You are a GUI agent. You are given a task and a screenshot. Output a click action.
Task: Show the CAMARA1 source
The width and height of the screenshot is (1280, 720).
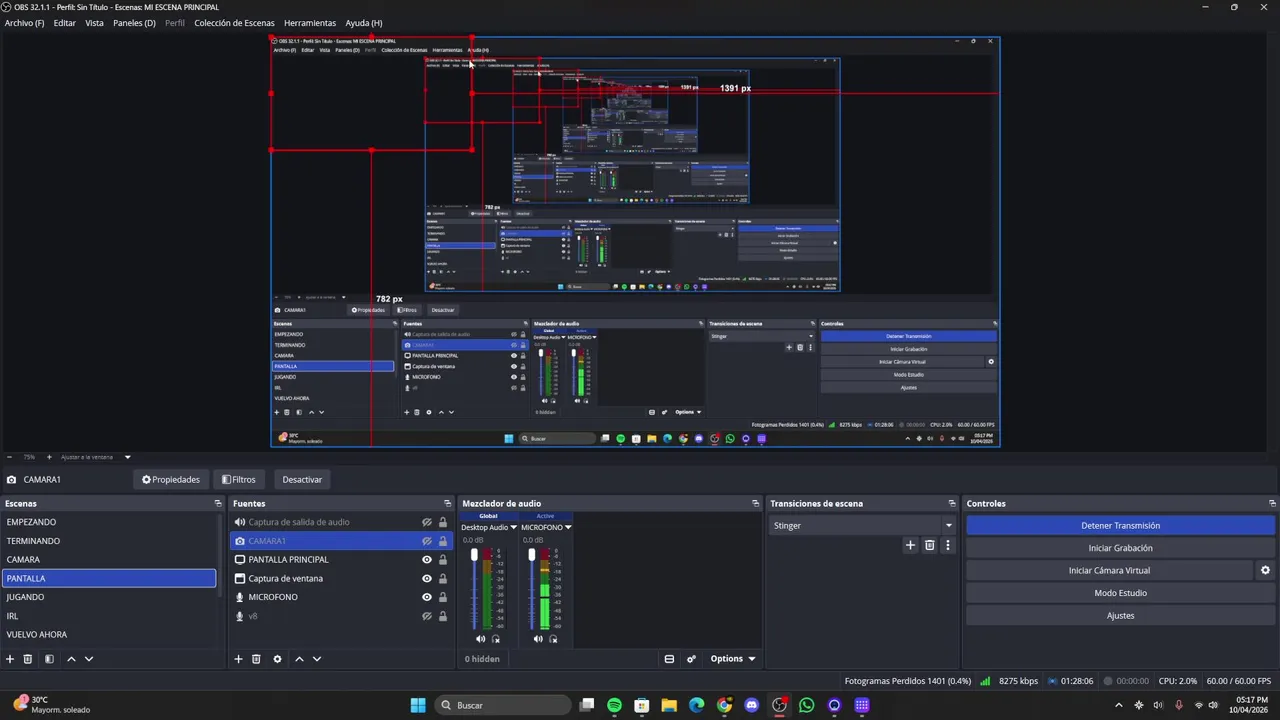[x=427, y=541]
